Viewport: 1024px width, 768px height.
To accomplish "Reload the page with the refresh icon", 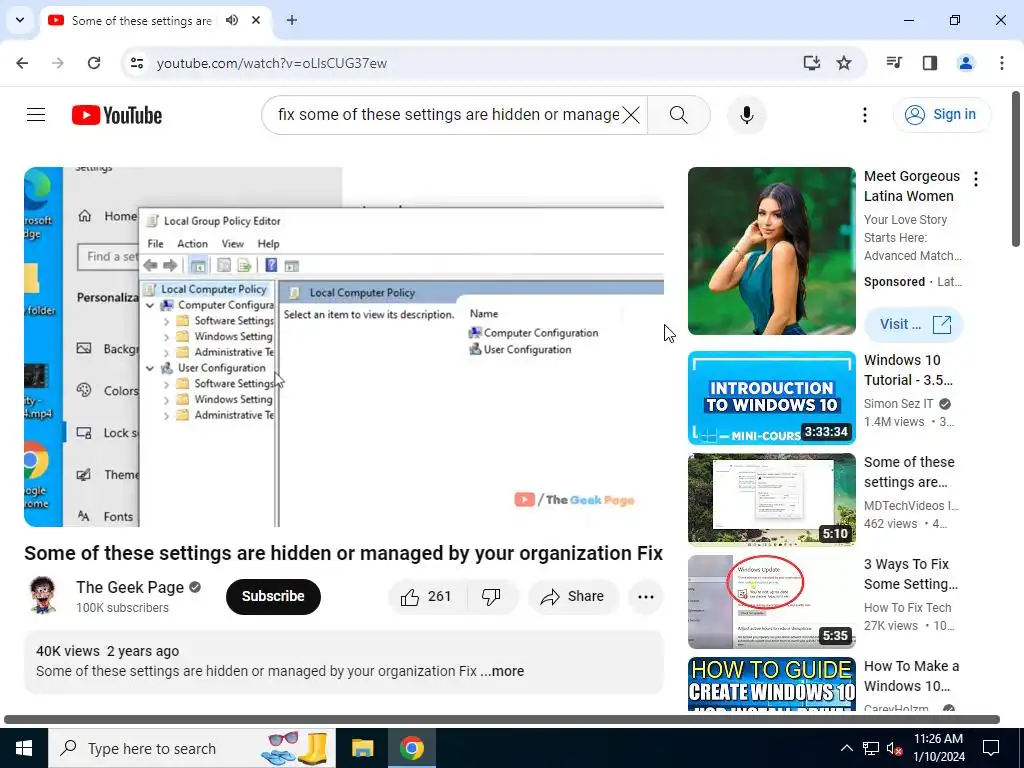I will [94, 63].
